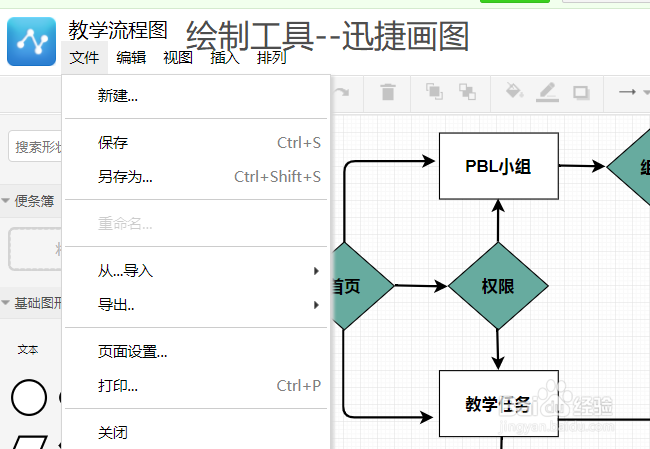Click the trash delete icon

click(x=388, y=92)
